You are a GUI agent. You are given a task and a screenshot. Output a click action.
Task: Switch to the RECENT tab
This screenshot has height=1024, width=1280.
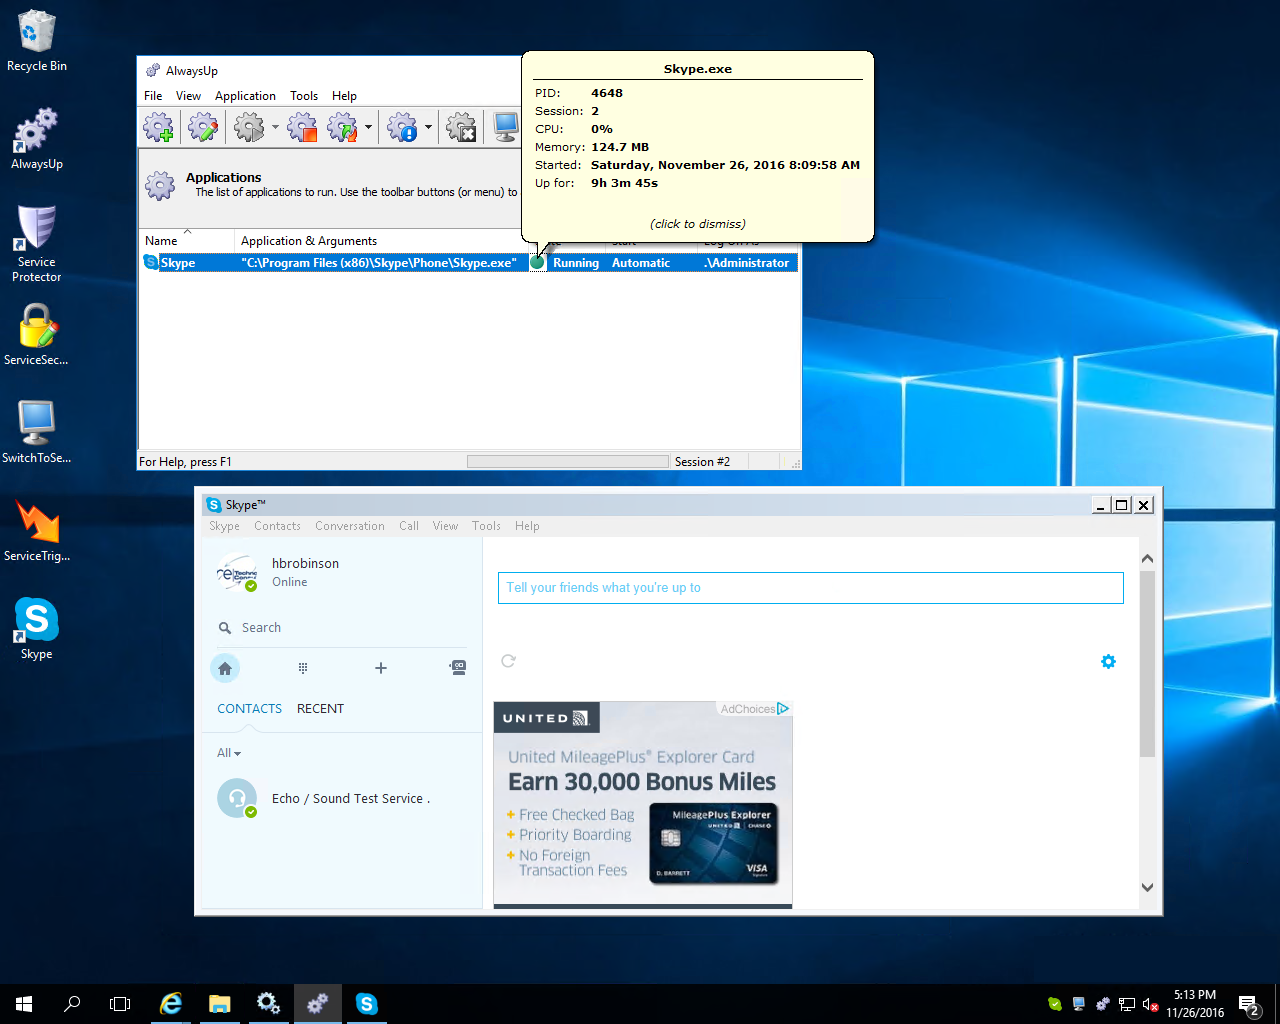pyautogui.click(x=320, y=709)
